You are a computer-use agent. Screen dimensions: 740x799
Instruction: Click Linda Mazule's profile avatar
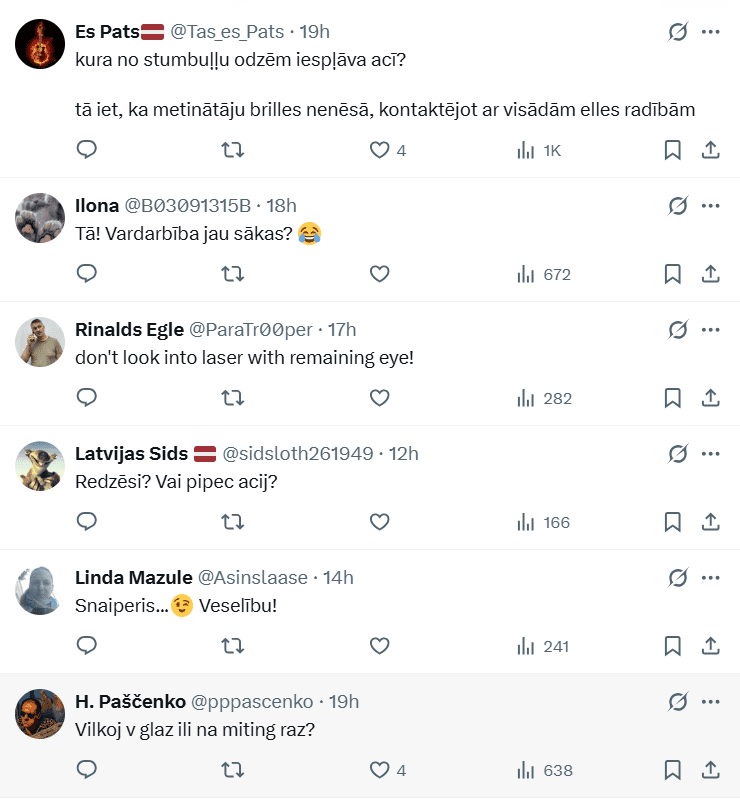coord(40,590)
